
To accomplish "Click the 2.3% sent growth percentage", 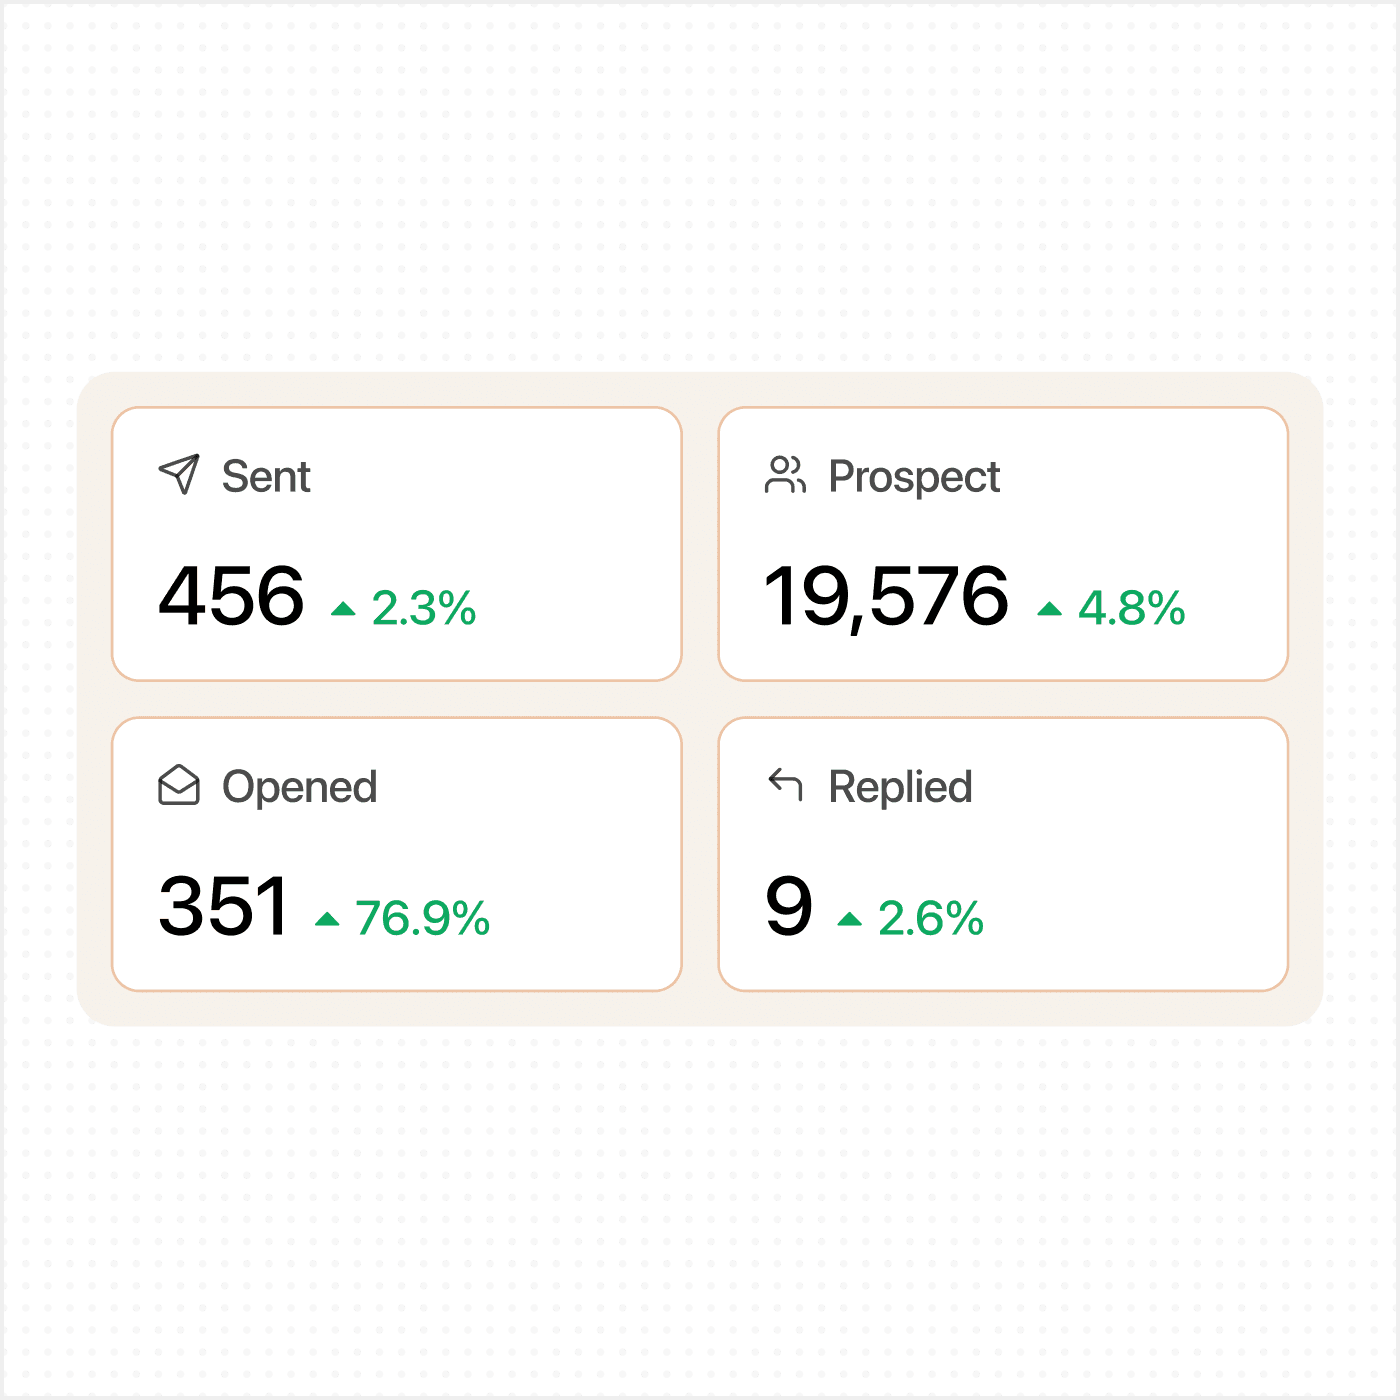I will pos(424,608).
